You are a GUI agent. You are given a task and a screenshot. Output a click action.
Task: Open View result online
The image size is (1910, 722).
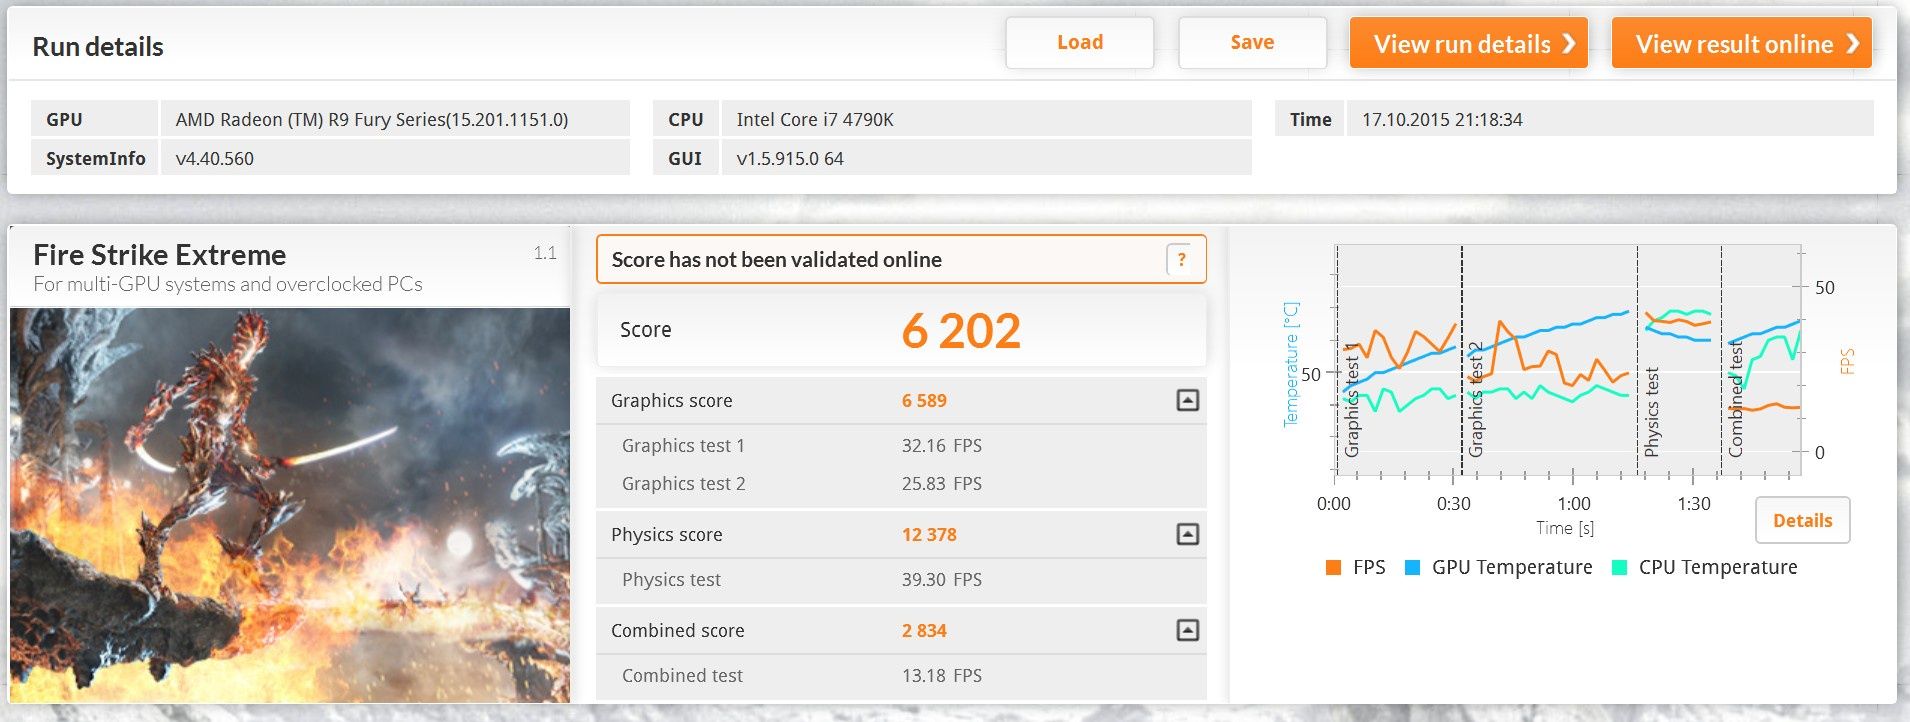[1741, 43]
